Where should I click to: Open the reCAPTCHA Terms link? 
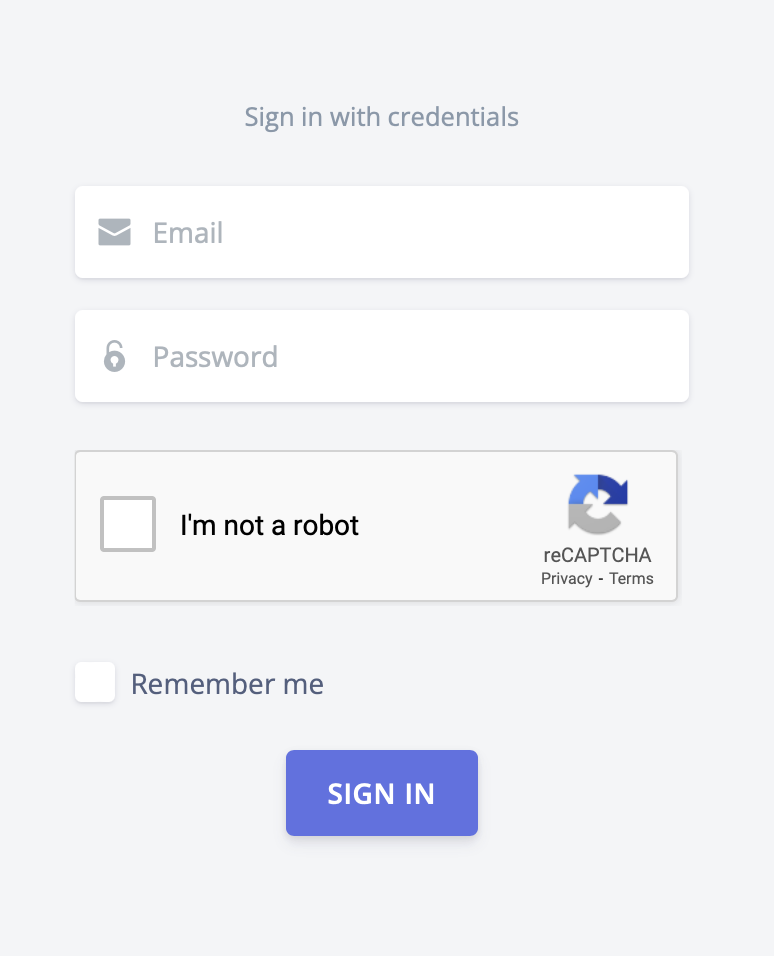pos(631,579)
